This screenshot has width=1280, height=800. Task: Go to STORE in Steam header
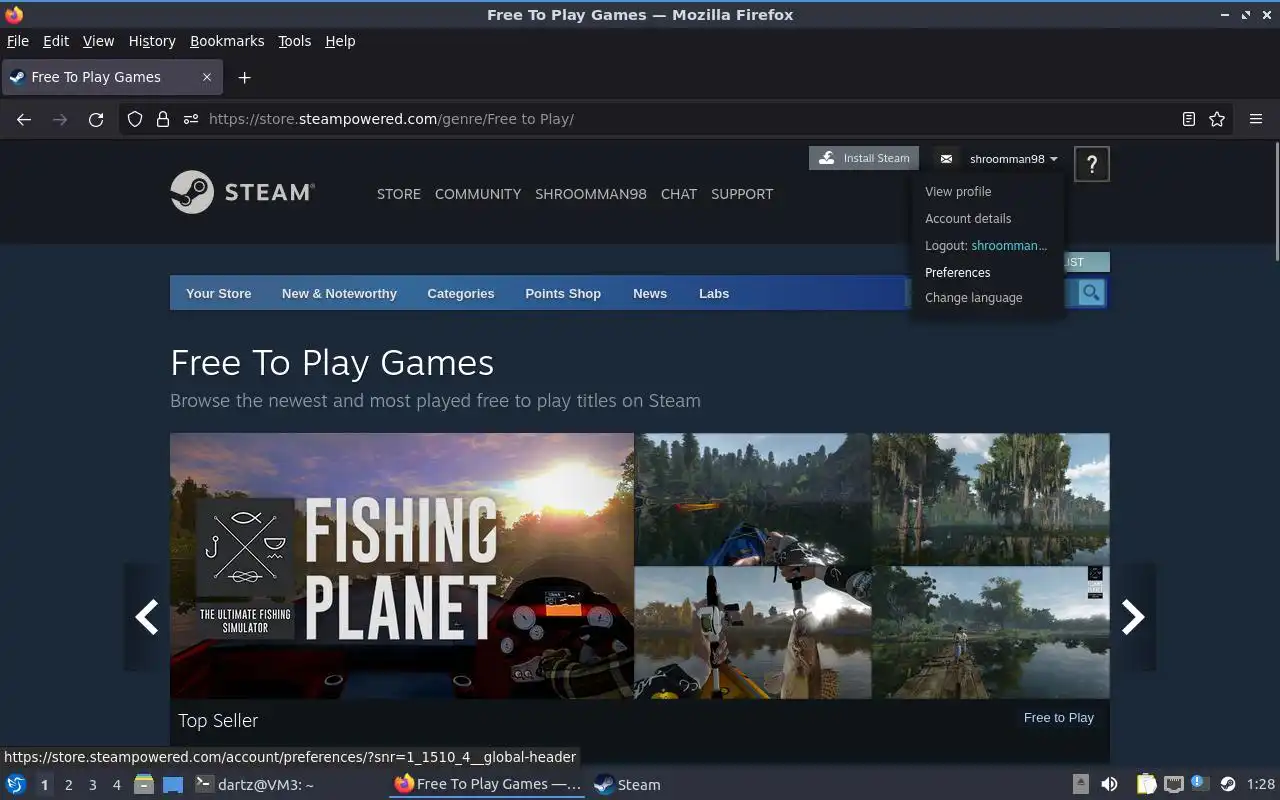[x=398, y=194]
